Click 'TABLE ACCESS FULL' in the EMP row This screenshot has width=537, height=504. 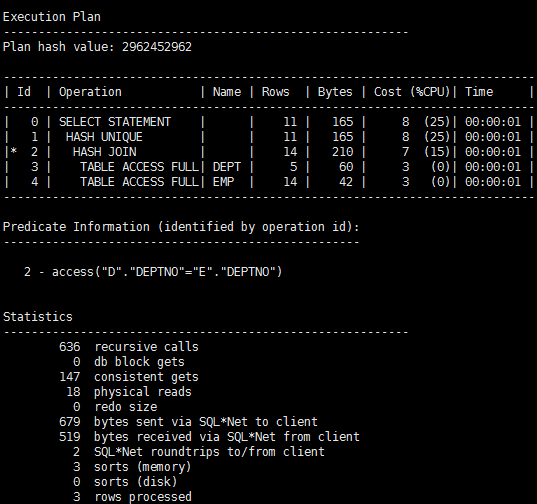coord(139,182)
